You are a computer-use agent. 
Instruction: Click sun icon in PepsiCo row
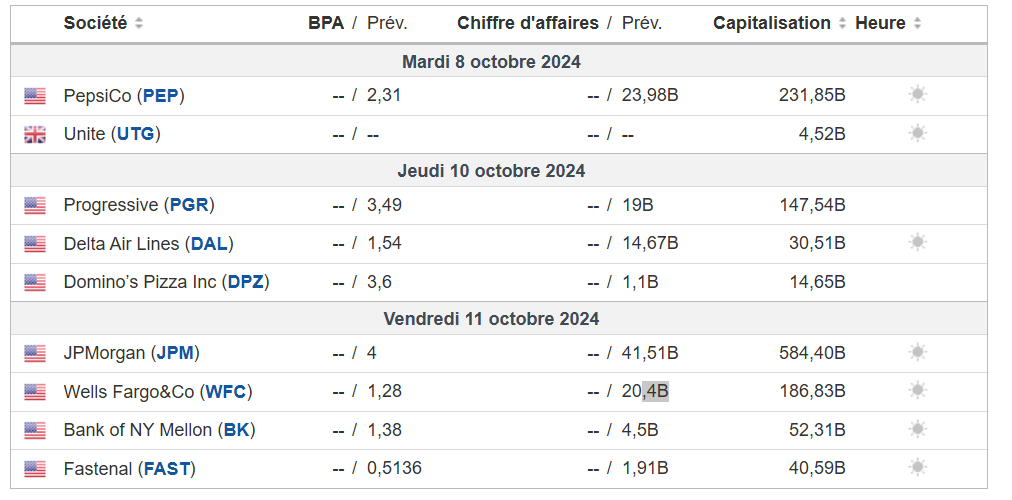pyautogui.click(x=917, y=95)
